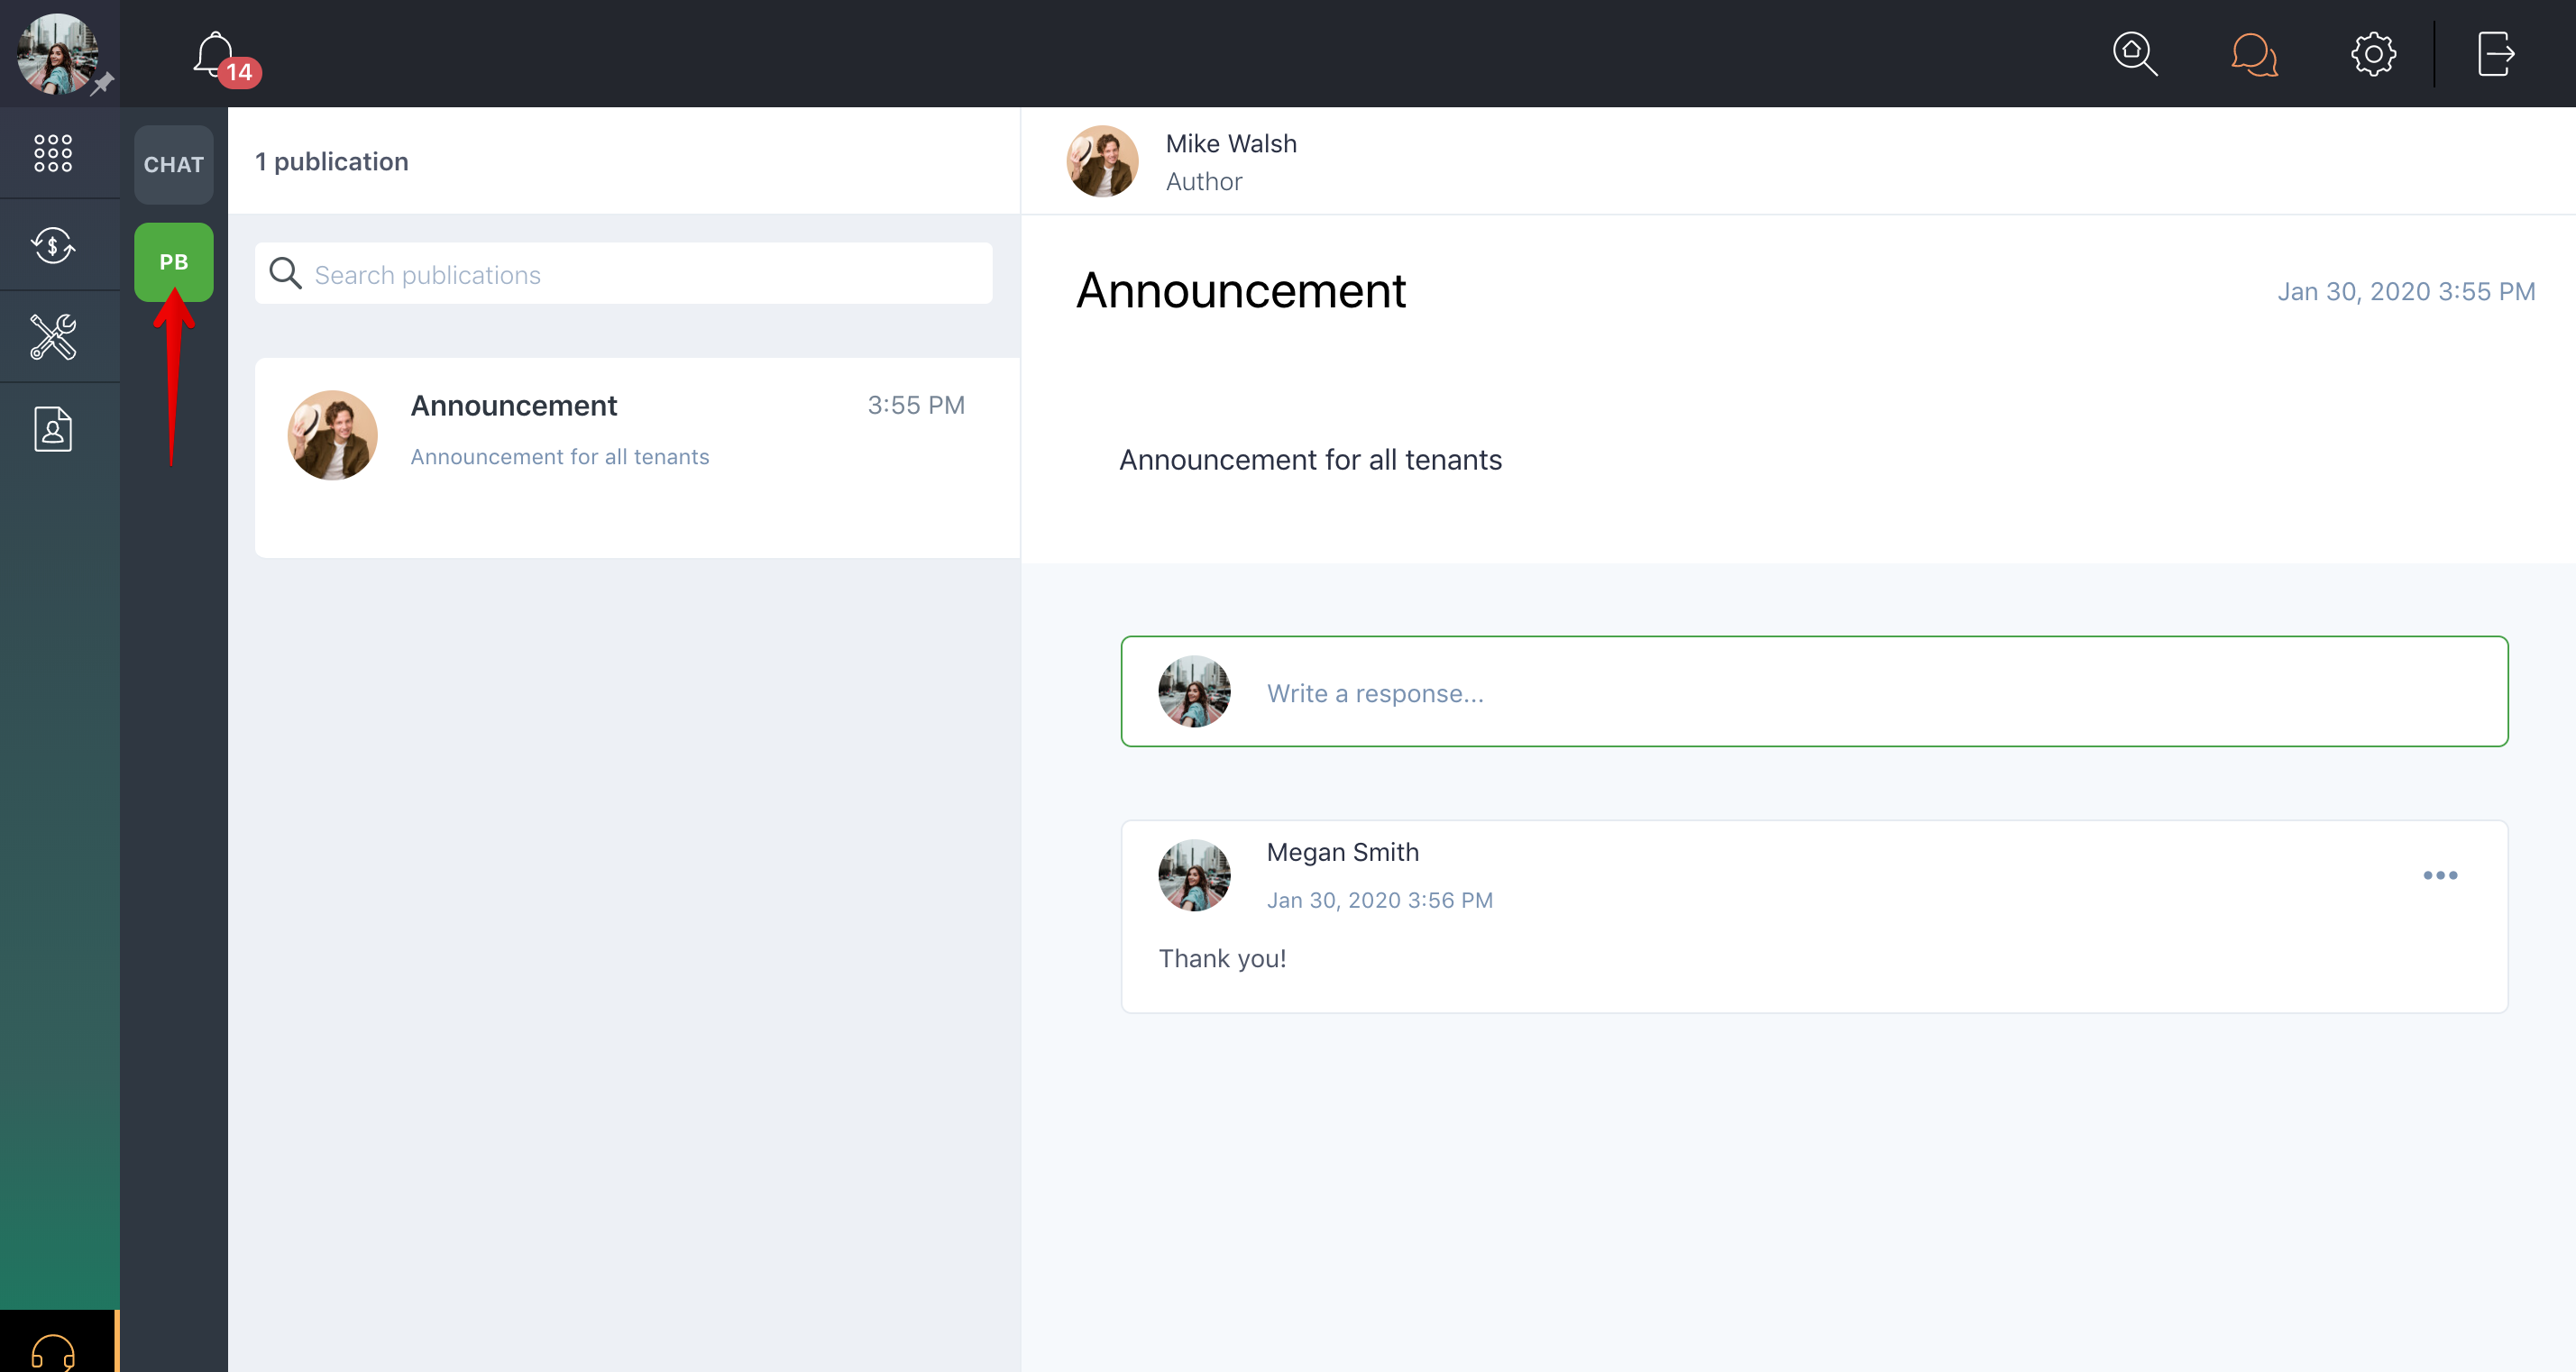Click the logout exit icon
Viewport: 2576px width, 1372px height.
pyautogui.click(x=2496, y=54)
